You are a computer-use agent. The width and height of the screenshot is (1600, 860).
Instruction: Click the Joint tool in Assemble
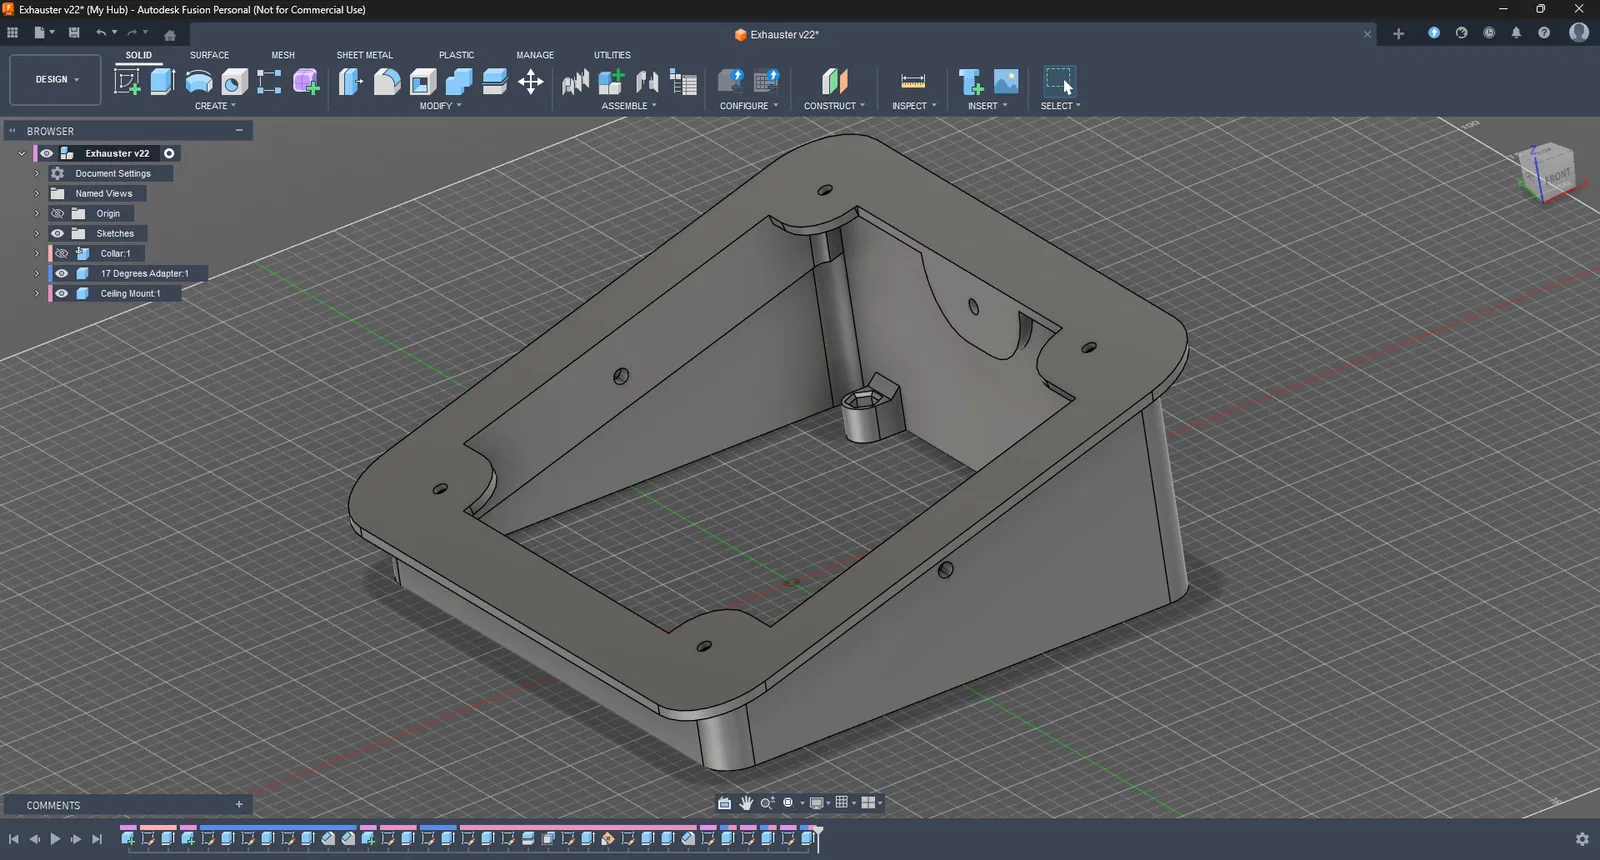coord(647,81)
